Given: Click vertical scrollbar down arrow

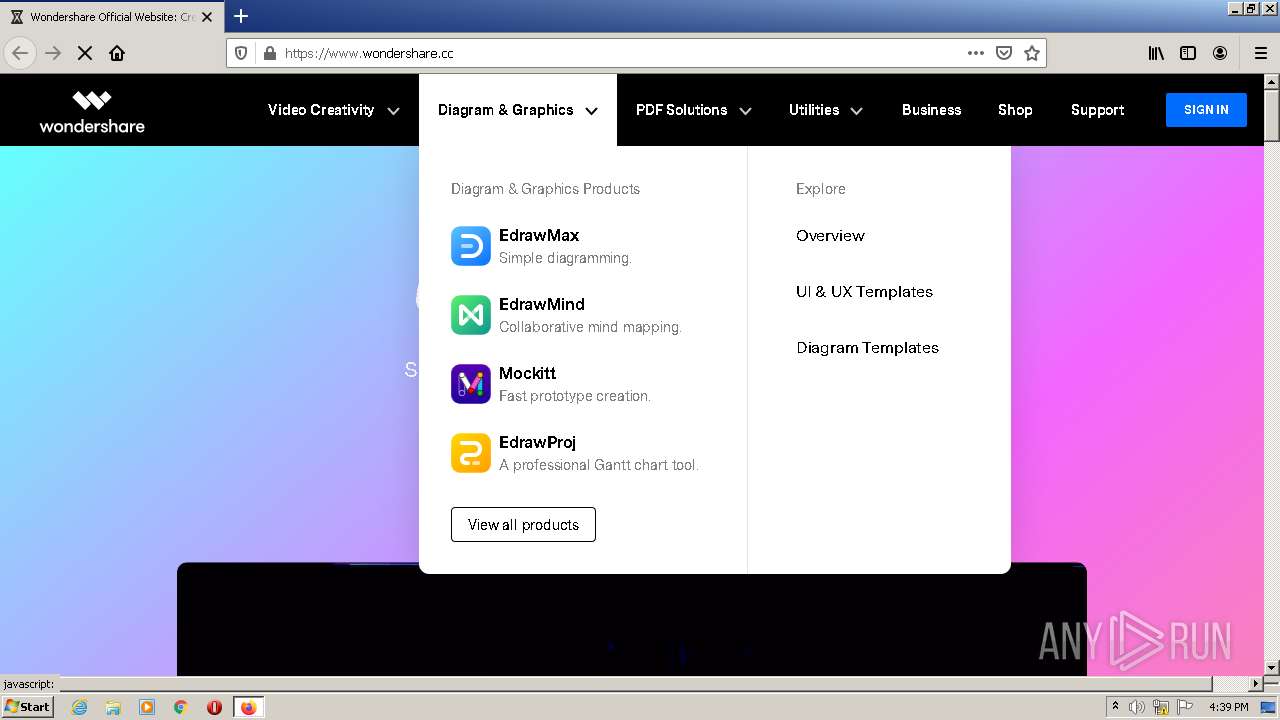Looking at the screenshot, I should click(1272, 667).
